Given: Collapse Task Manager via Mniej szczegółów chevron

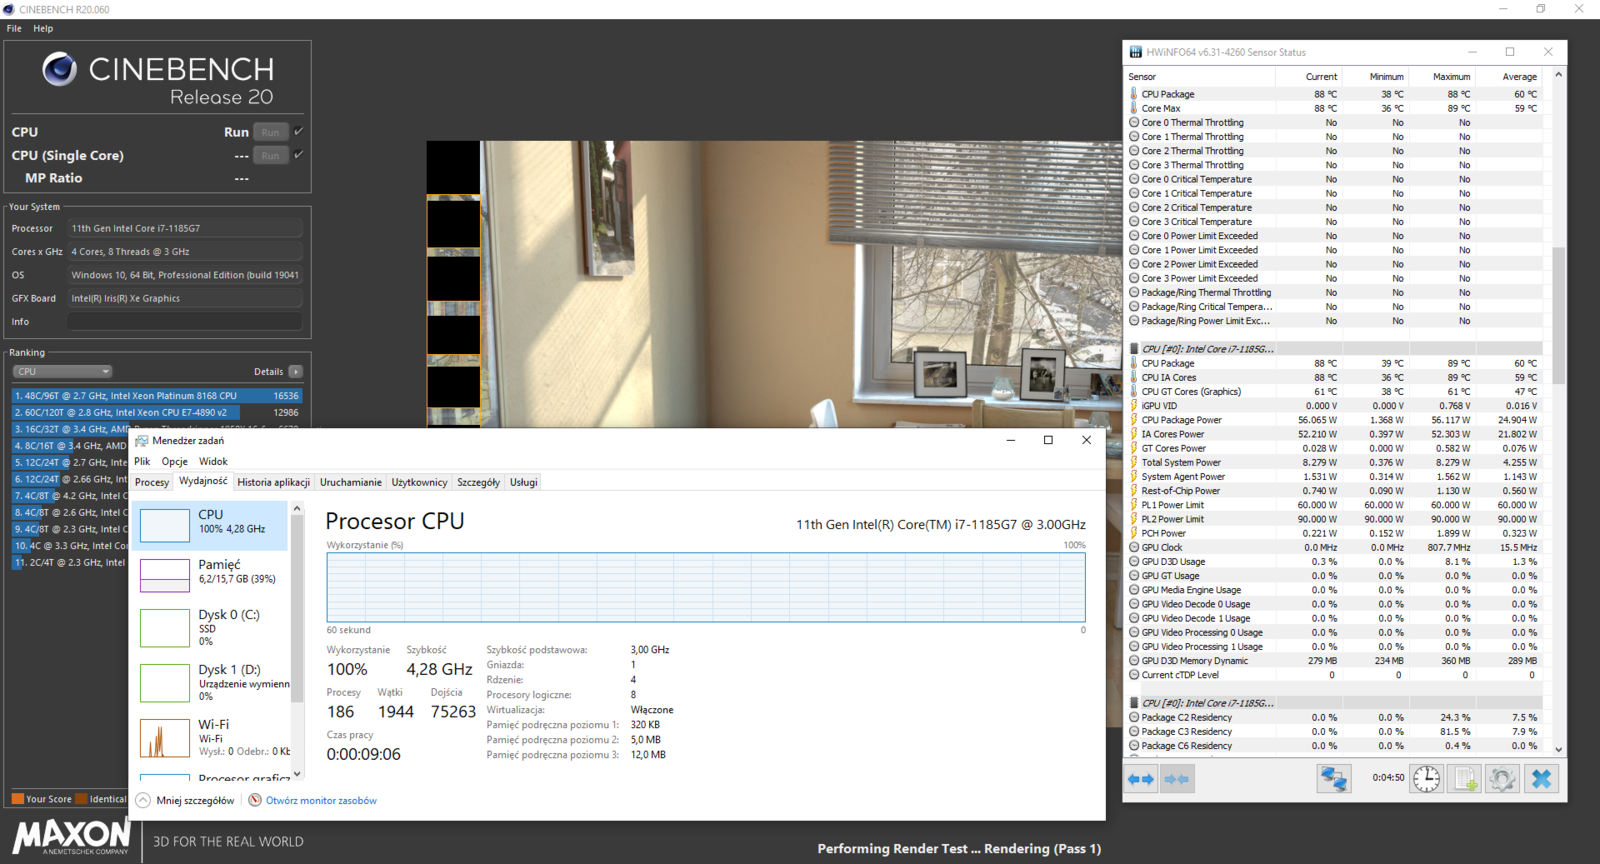Looking at the screenshot, I should (143, 800).
